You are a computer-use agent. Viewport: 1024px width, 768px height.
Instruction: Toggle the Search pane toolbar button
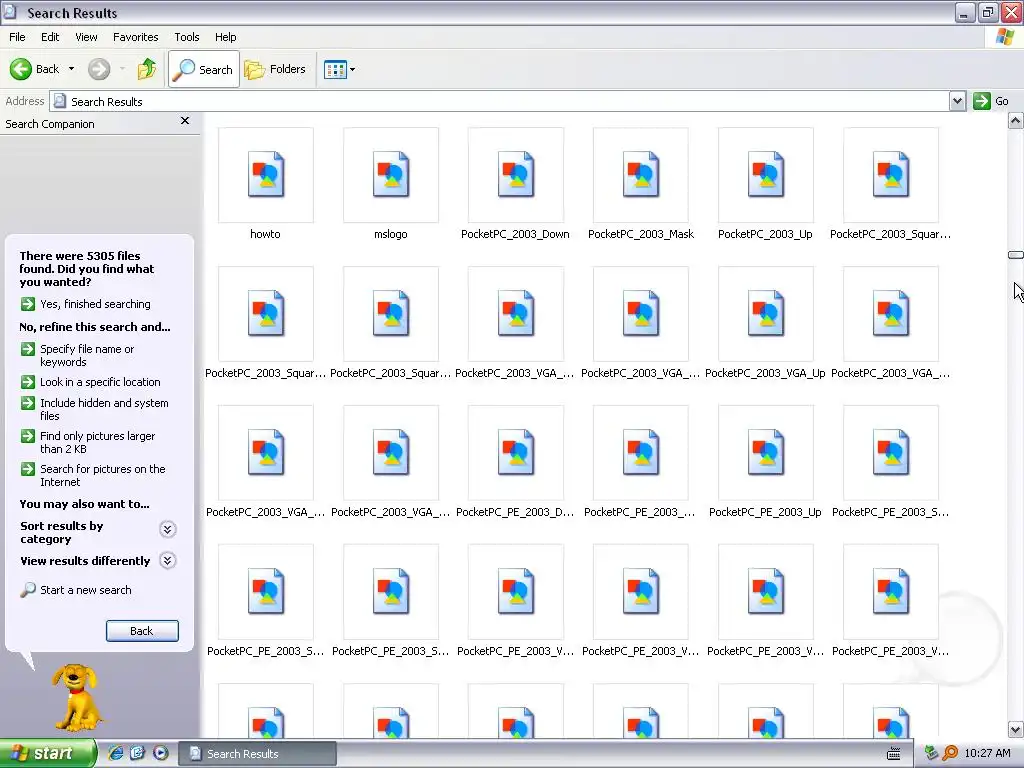(x=204, y=69)
